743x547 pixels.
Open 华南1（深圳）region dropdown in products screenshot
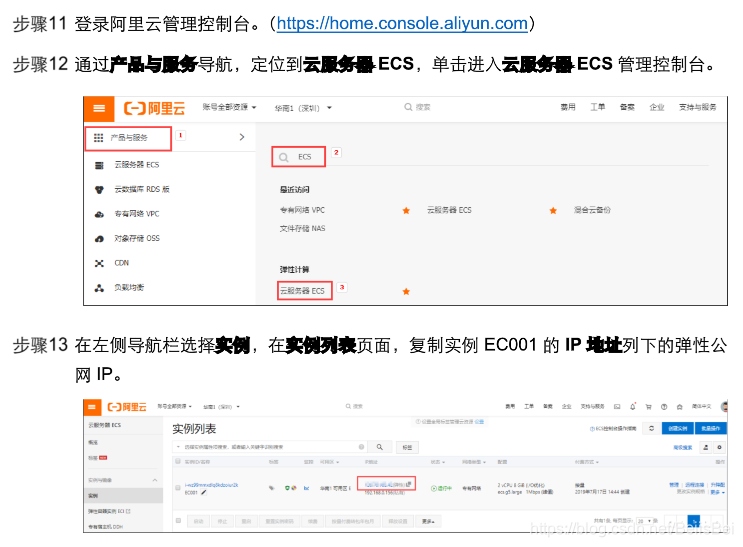click(303, 108)
